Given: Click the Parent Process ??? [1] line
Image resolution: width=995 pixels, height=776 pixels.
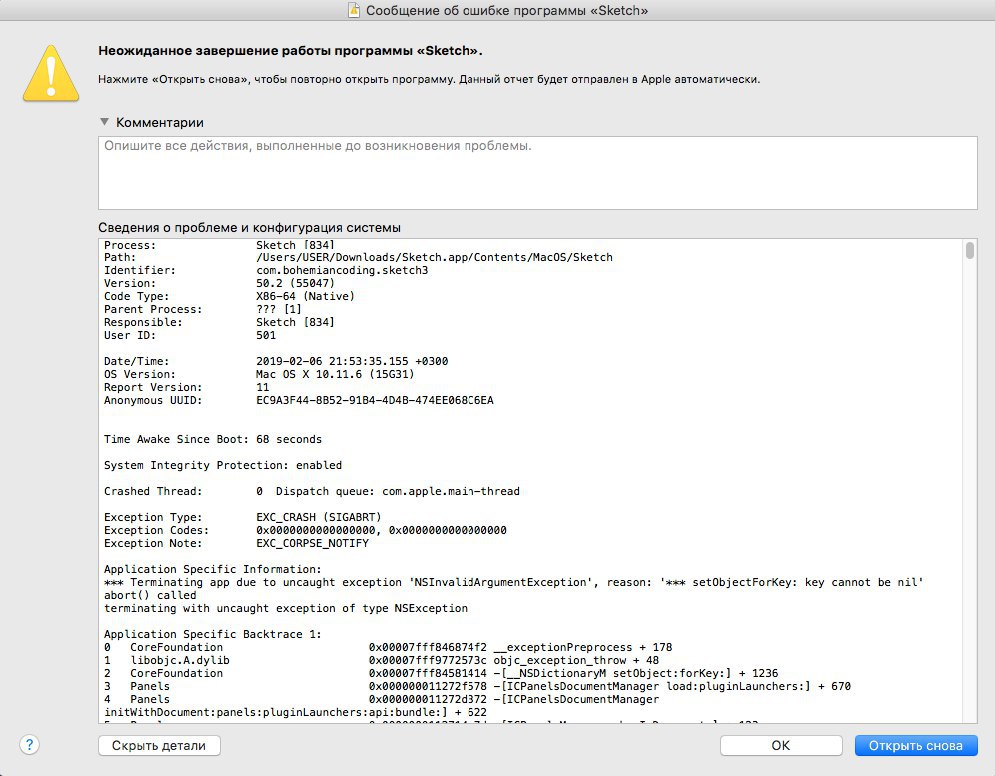Looking at the screenshot, I should (x=203, y=309).
